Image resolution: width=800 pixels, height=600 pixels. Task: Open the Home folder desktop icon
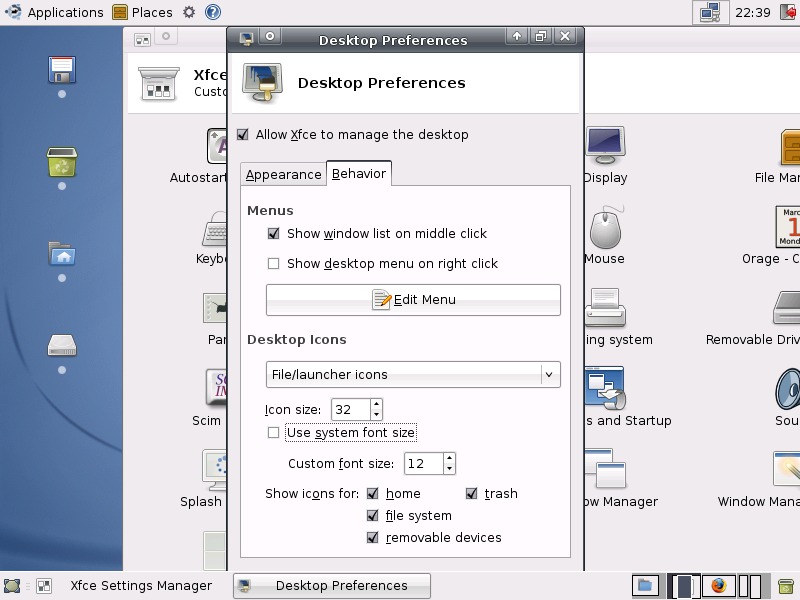coord(62,254)
